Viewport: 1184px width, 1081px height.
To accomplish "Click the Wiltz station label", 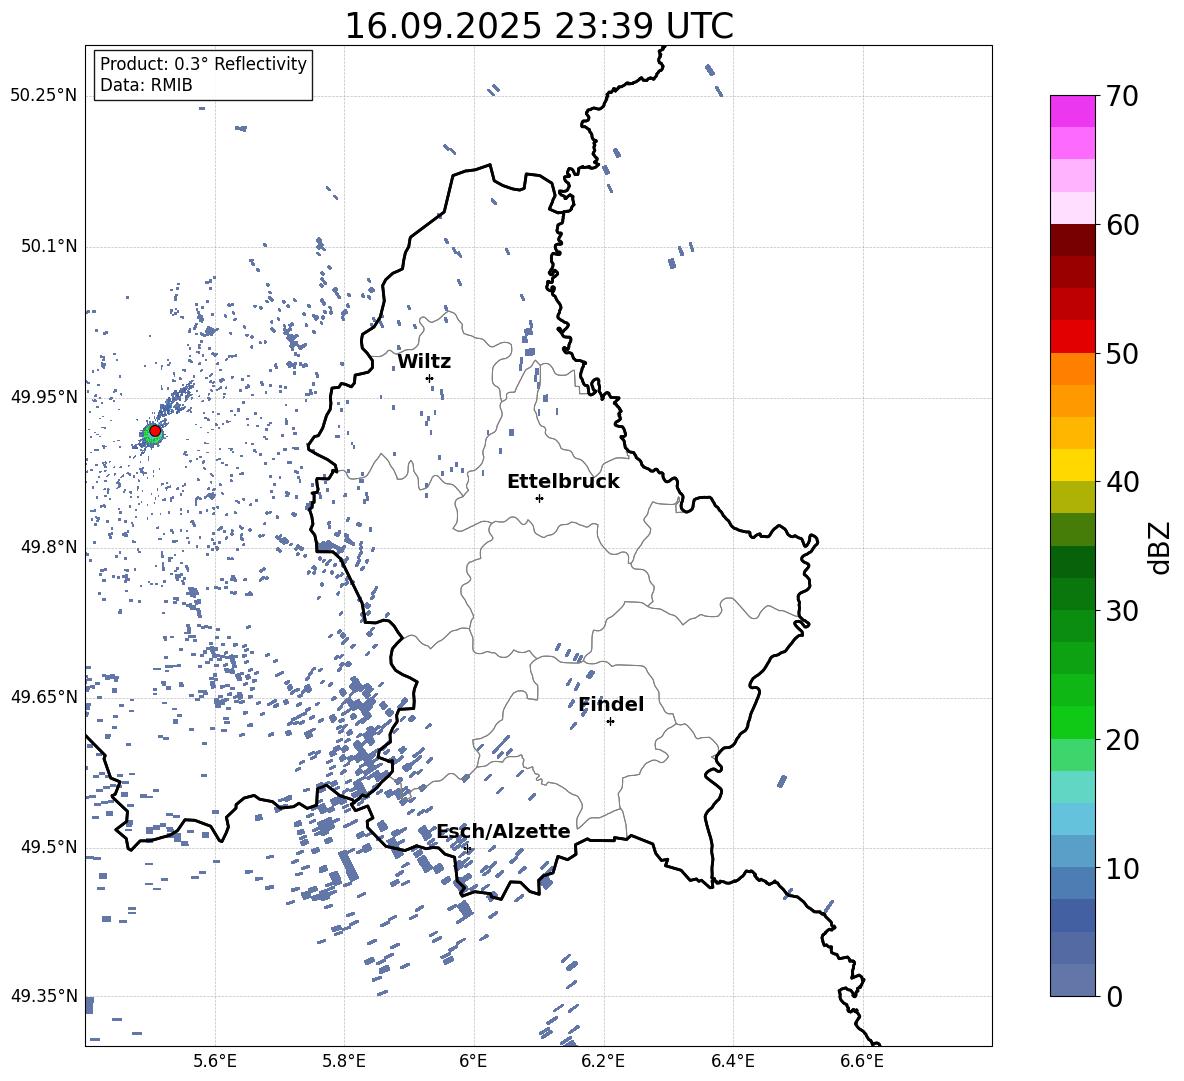I will 424,362.
